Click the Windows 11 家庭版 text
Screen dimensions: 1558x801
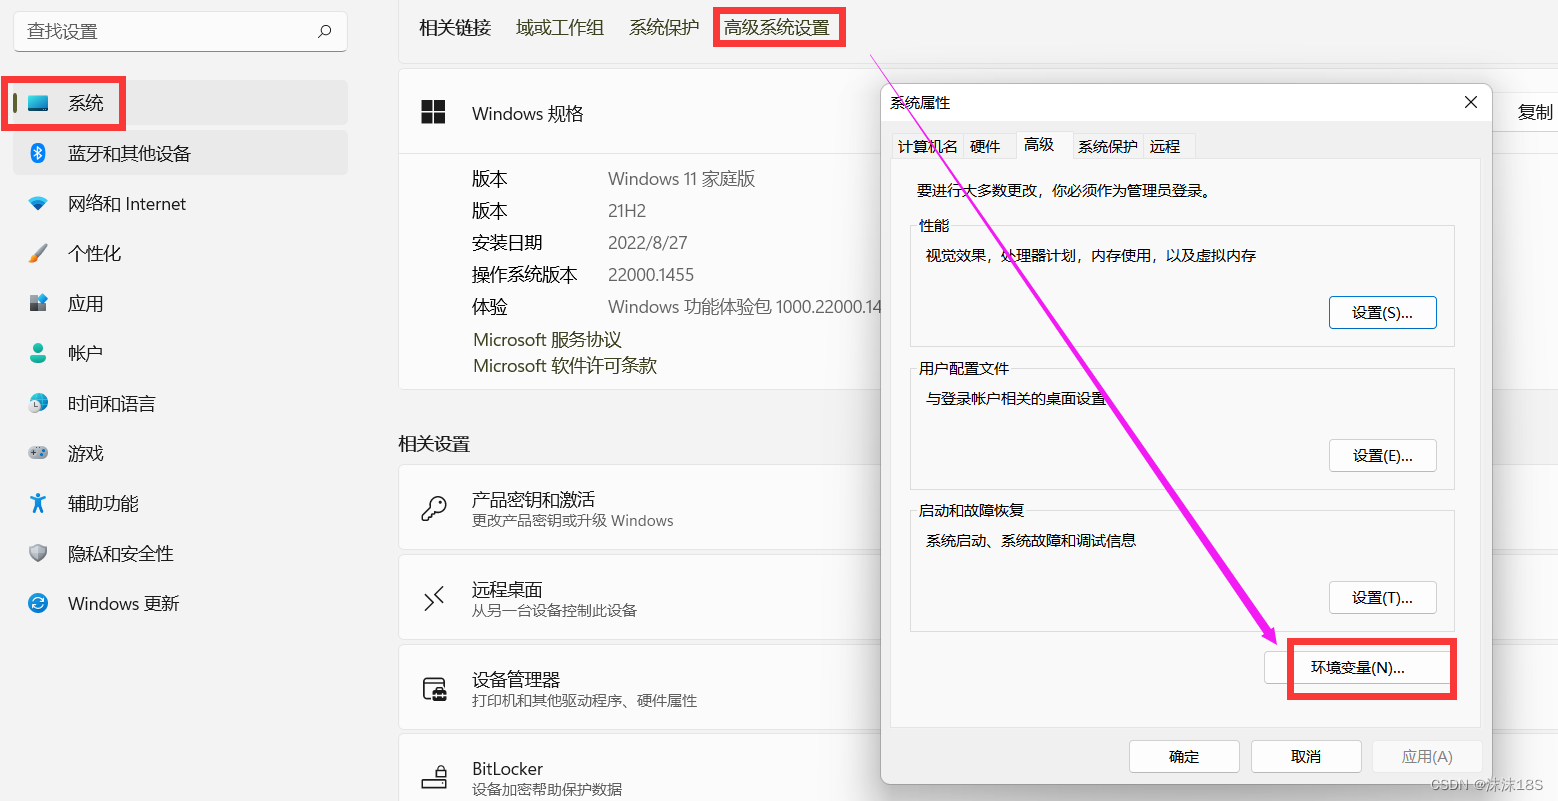[682, 179]
